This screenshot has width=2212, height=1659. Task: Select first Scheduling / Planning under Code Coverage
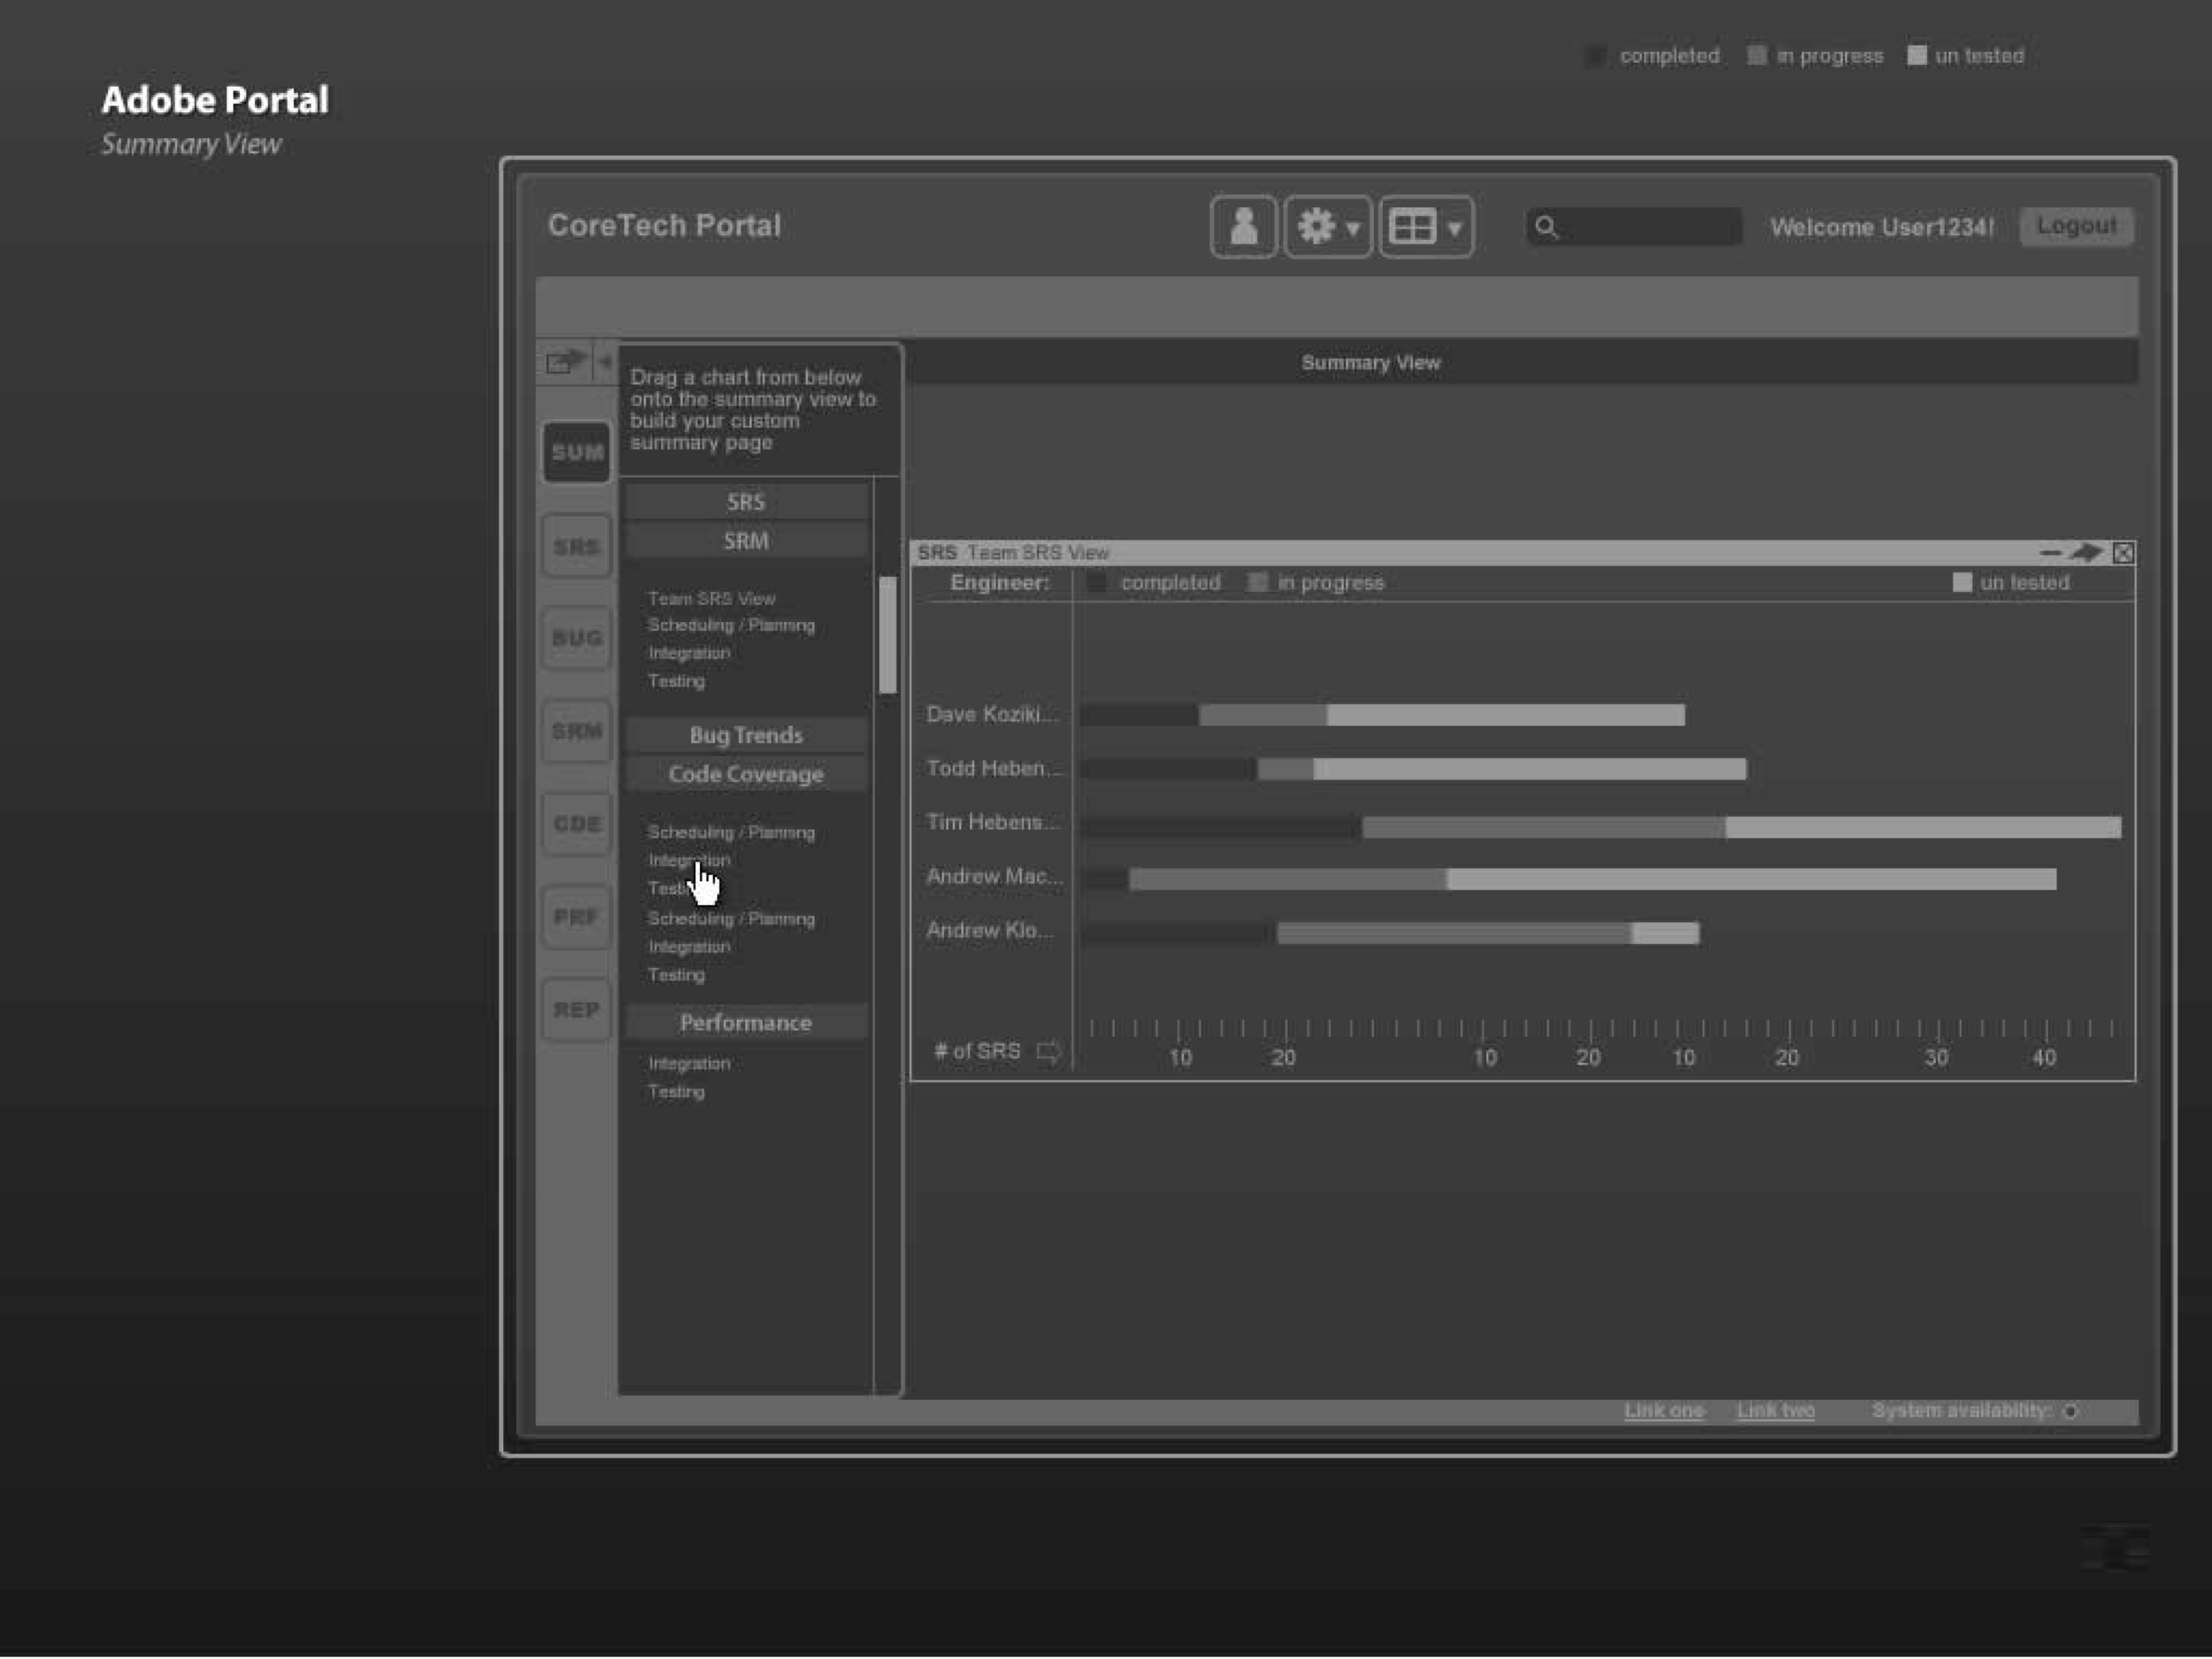[x=731, y=832]
